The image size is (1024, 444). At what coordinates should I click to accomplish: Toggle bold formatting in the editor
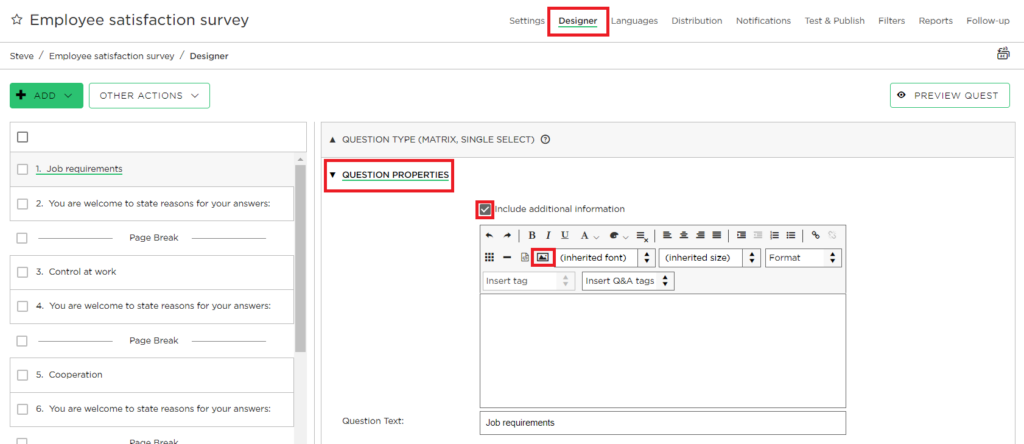[532, 235]
